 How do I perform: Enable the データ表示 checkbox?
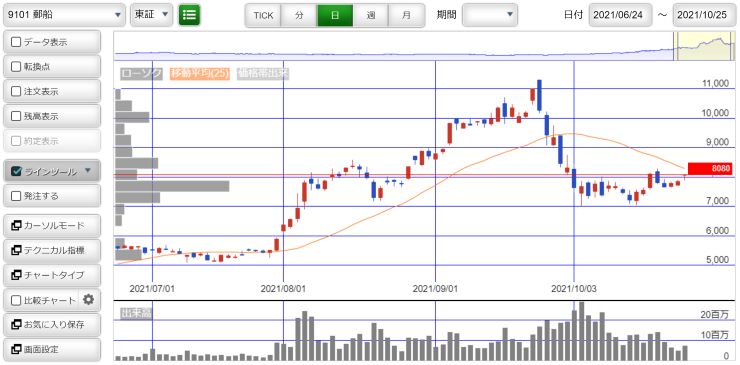[x=16, y=42]
